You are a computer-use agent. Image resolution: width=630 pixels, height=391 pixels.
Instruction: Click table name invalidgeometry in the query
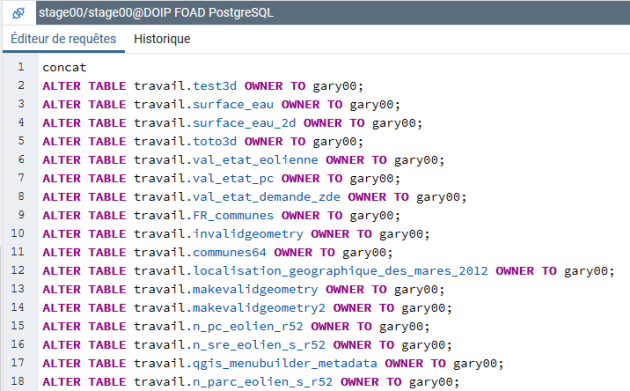tap(248, 234)
